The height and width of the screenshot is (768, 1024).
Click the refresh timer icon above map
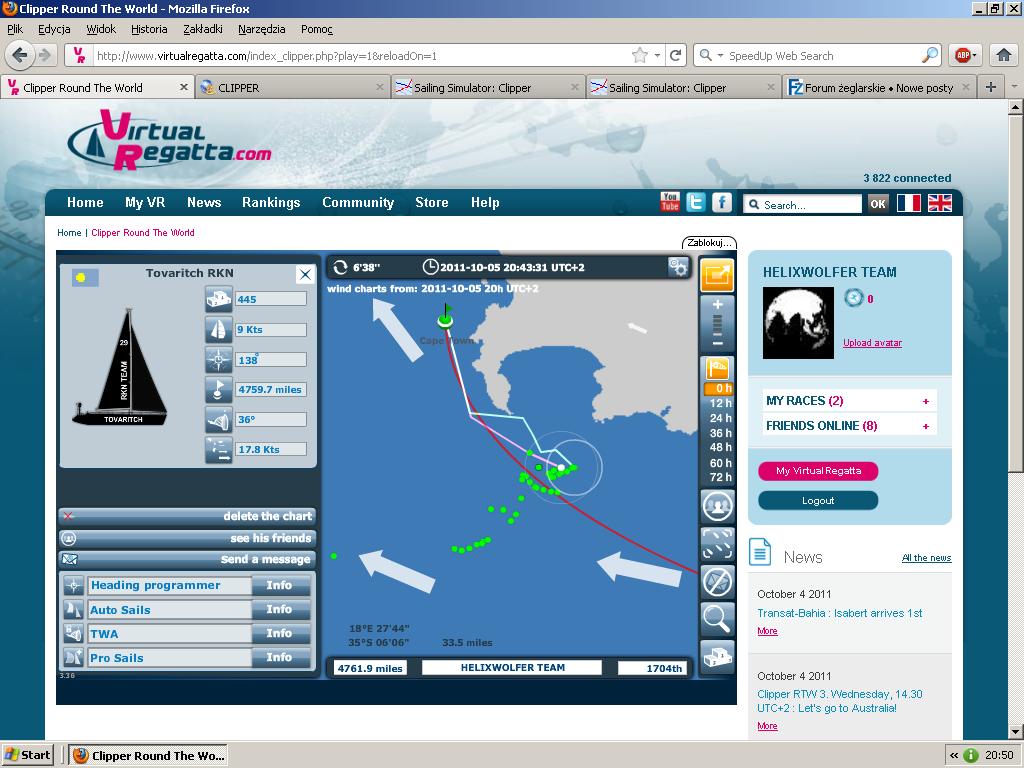tap(341, 267)
